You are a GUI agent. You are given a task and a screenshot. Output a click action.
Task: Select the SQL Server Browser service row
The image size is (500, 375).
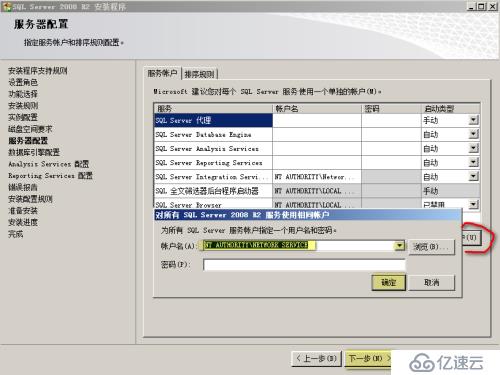(x=213, y=204)
